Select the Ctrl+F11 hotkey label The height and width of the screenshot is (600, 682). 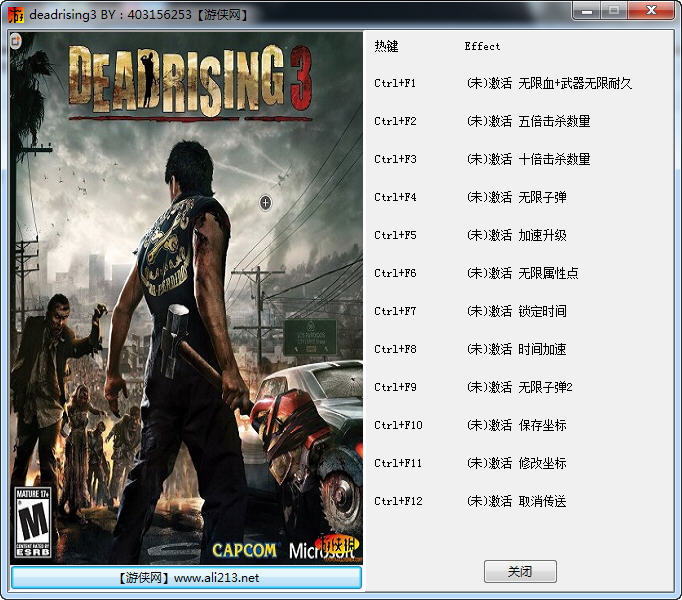398,463
